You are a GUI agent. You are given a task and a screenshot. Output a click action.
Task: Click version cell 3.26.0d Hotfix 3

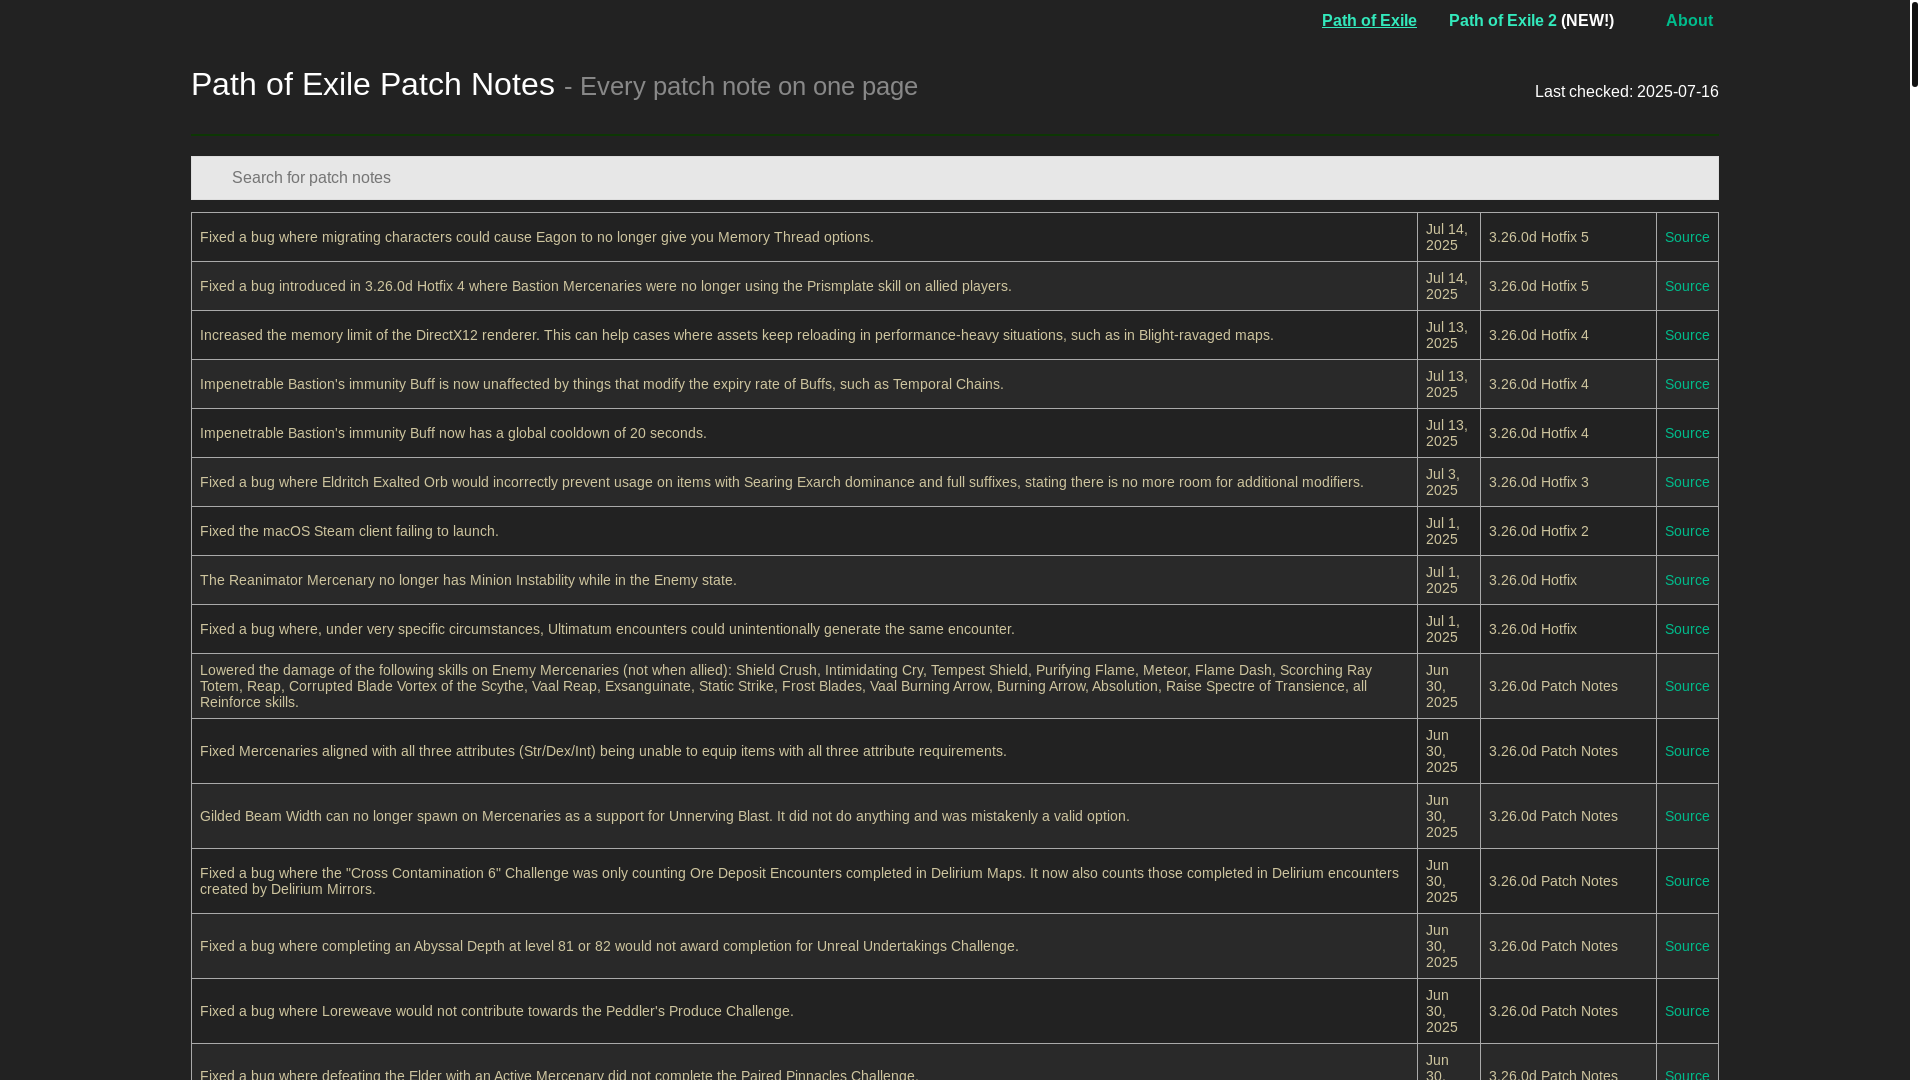(1567, 482)
